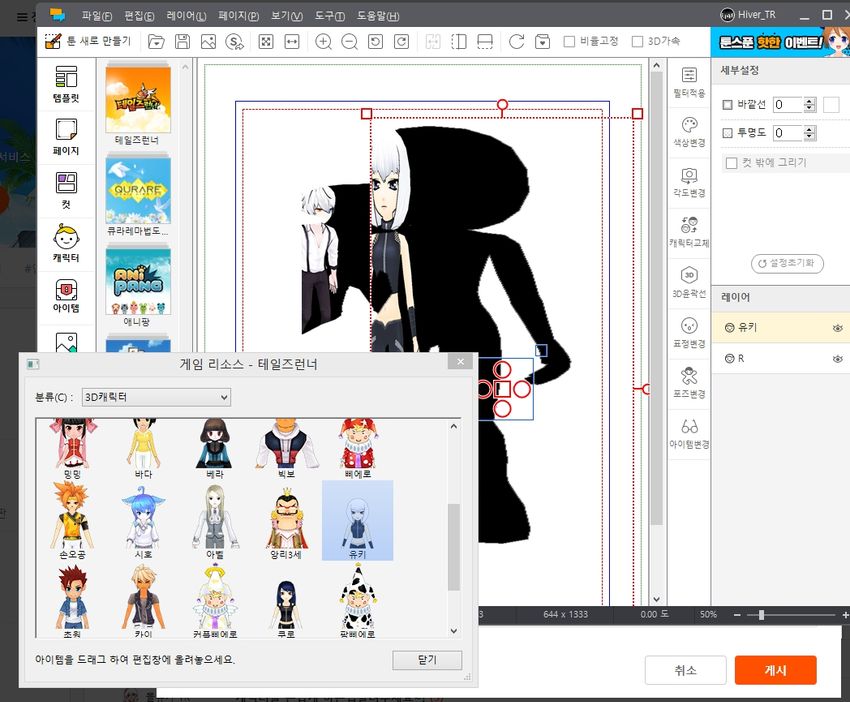Click the vertical split toolbar icon
The image size is (850, 702).
459,41
